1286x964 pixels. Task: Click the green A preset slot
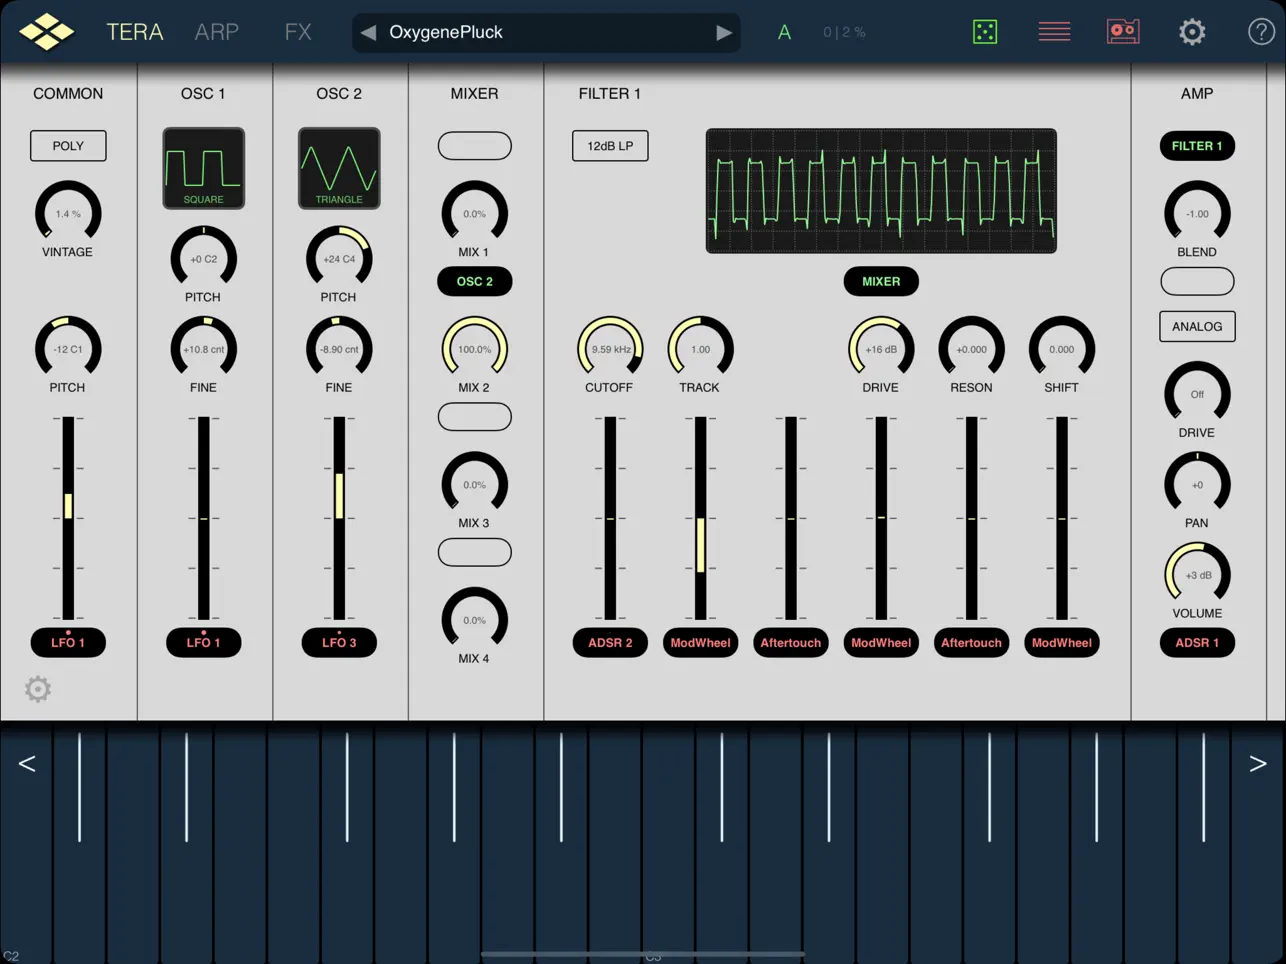pyautogui.click(x=784, y=32)
